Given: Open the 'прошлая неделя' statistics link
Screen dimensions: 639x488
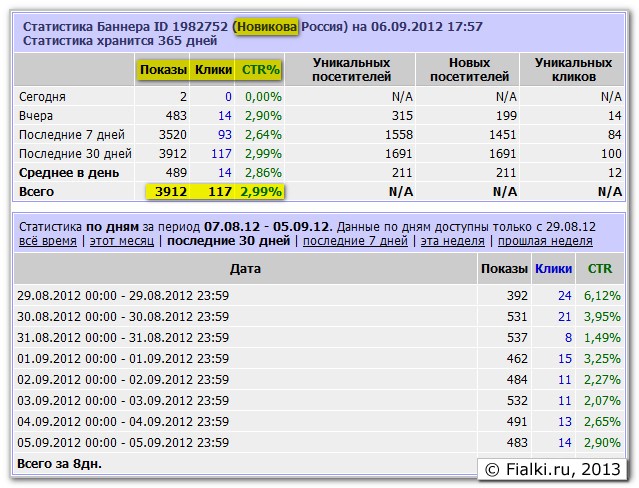Looking at the screenshot, I should coord(545,241).
